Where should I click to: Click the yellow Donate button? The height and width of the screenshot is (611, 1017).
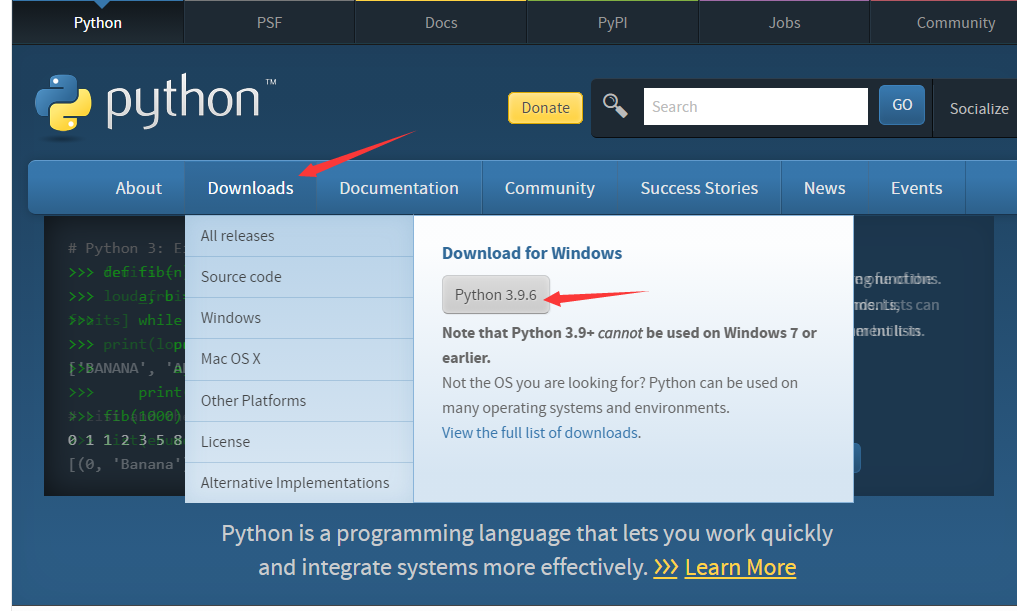tap(545, 108)
